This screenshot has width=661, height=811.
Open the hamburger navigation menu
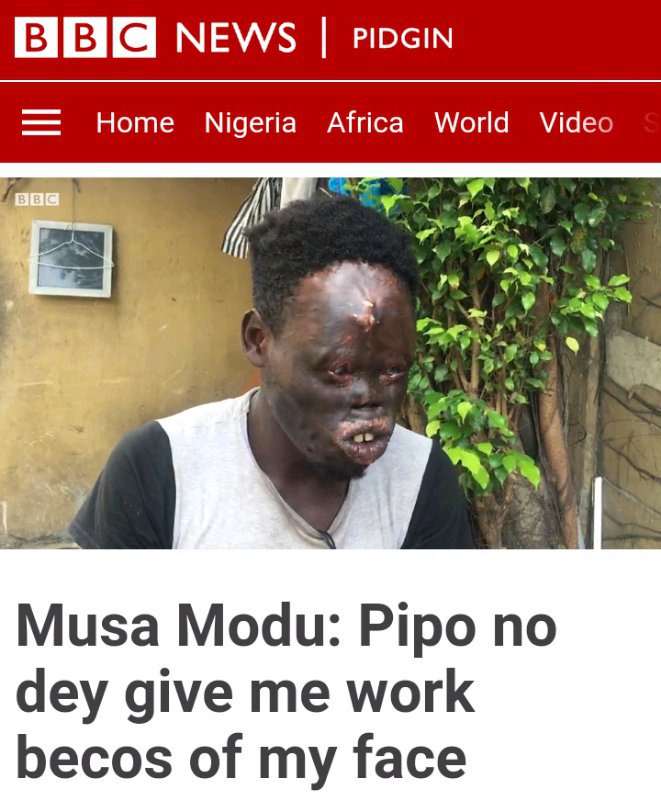[x=41, y=123]
